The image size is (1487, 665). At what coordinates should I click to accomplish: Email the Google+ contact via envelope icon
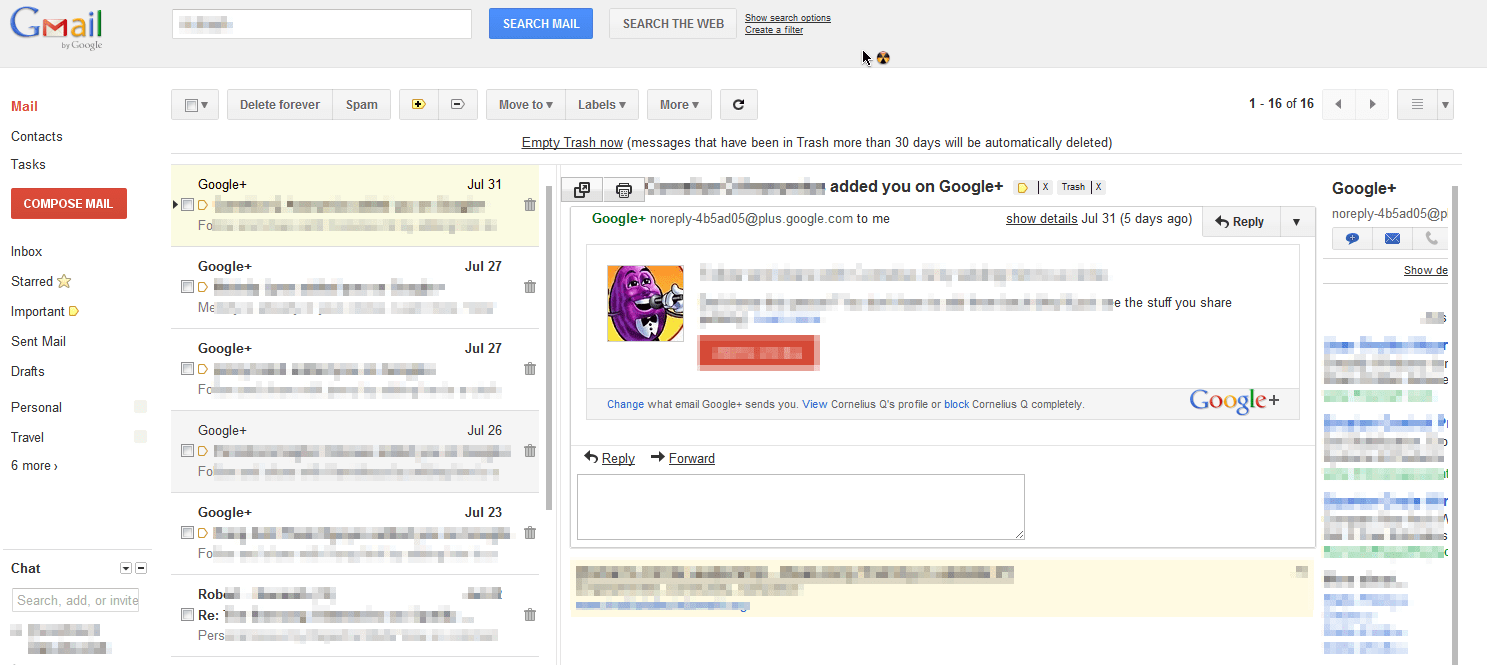click(x=1391, y=239)
